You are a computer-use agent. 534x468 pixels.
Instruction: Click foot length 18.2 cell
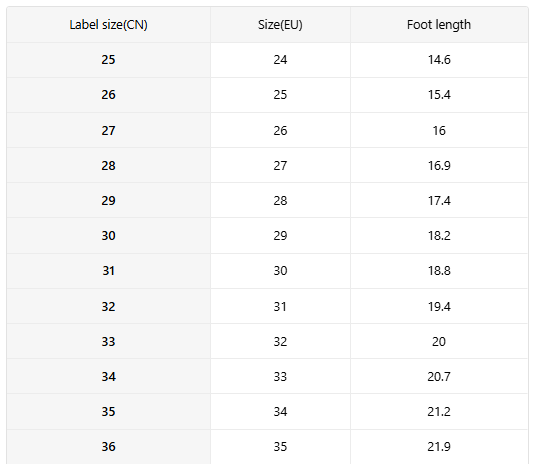pyautogui.click(x=439, y=236)
